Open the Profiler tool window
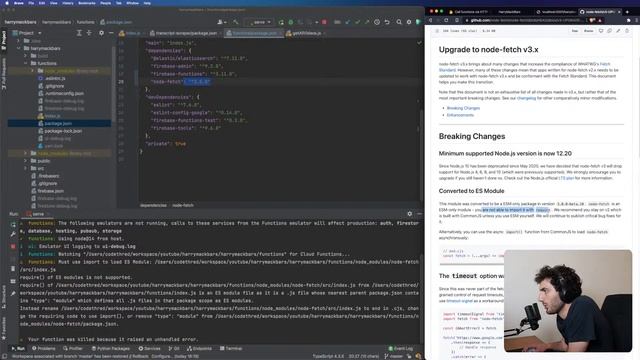640x360 pixels. click(x=73, y=349)
